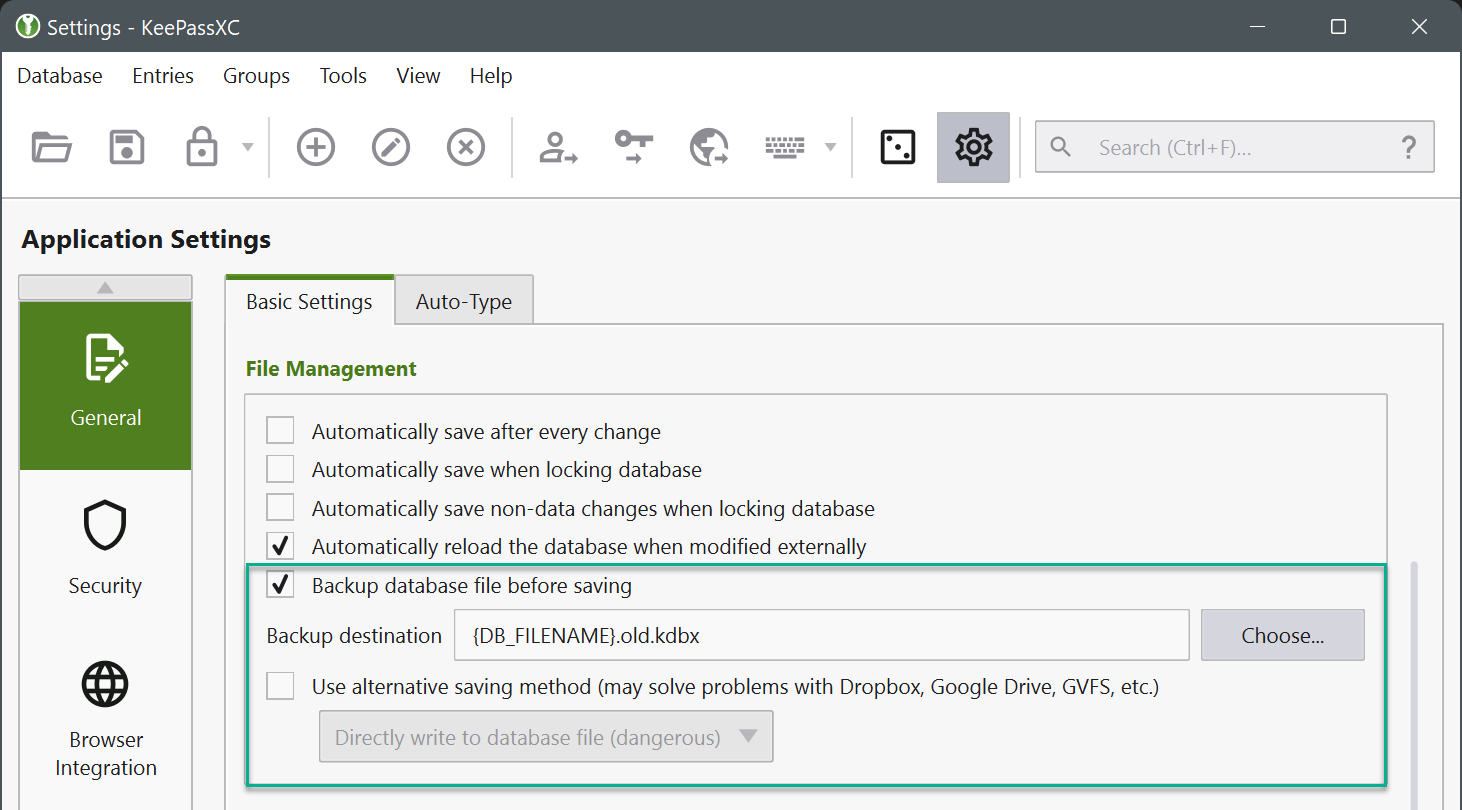Expand the Lock Database dropdown arrow
This screenshot has width=1462, height=810.
click(247, 148)
